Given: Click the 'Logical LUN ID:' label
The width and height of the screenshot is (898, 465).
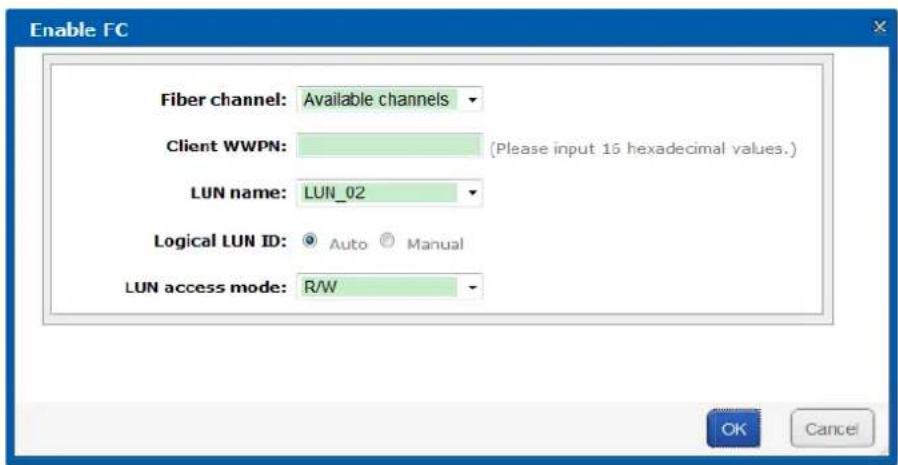Looking at the screenshot, I should (x=220, y=241).
